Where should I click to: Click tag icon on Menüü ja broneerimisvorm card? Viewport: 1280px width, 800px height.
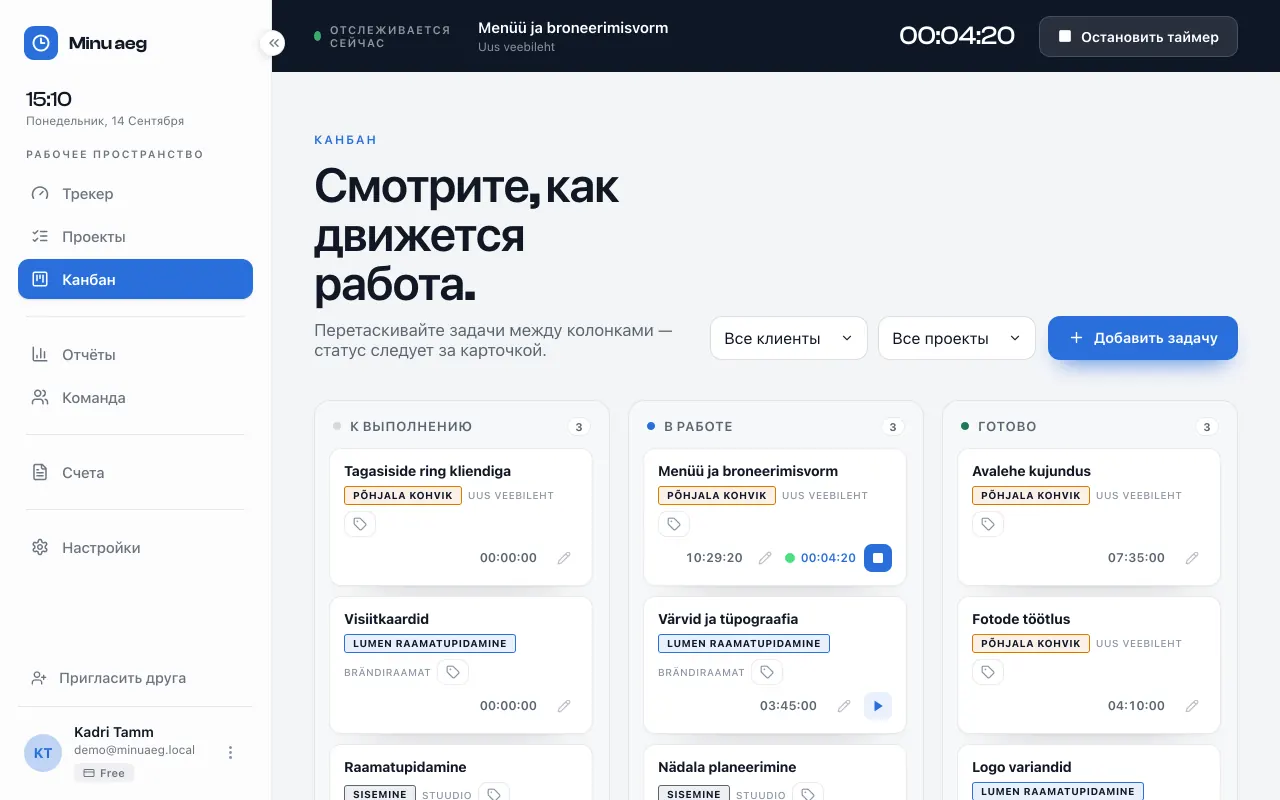pyautogui.click(x=674, y=524)
